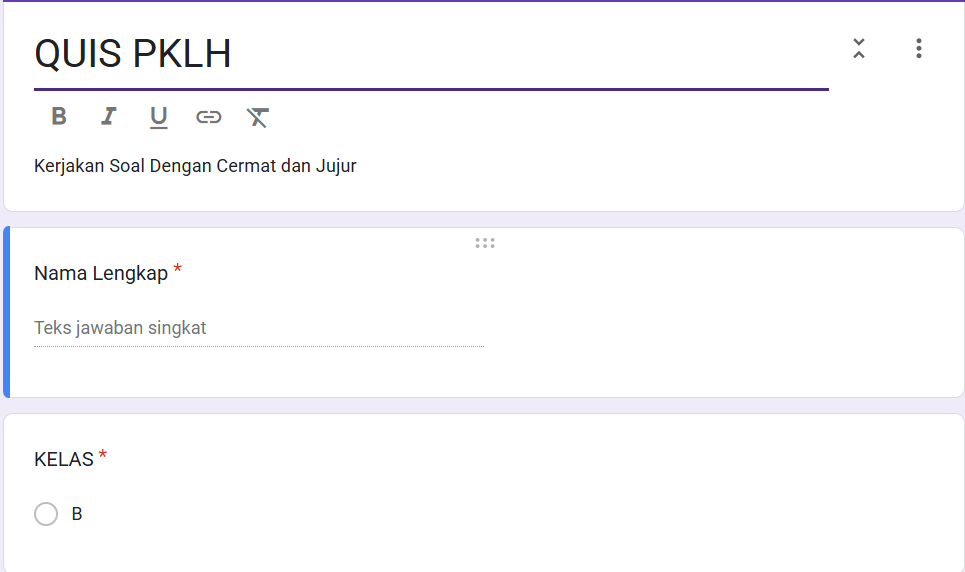The image size is (965, 572).
Task: Edit description Kerjakan Soal Dengan Cermat dan Jujur
Action: coord(195,166)
